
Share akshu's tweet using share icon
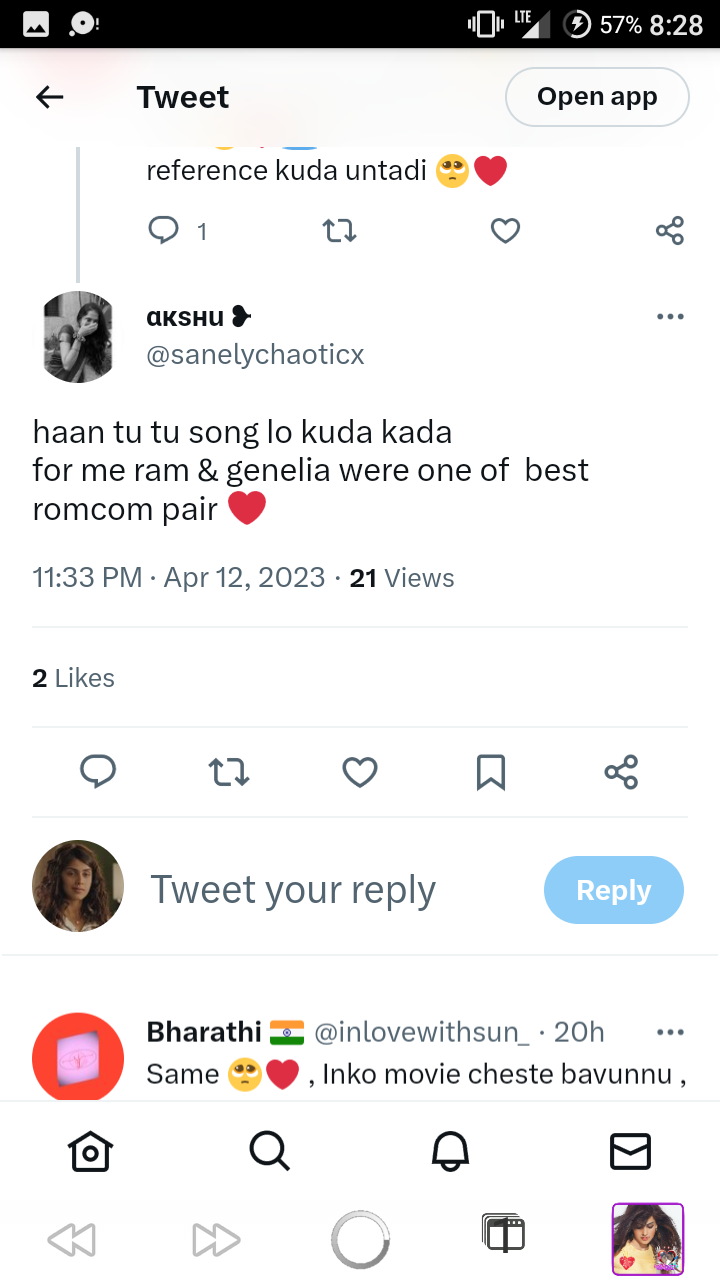tap(621, 772)
